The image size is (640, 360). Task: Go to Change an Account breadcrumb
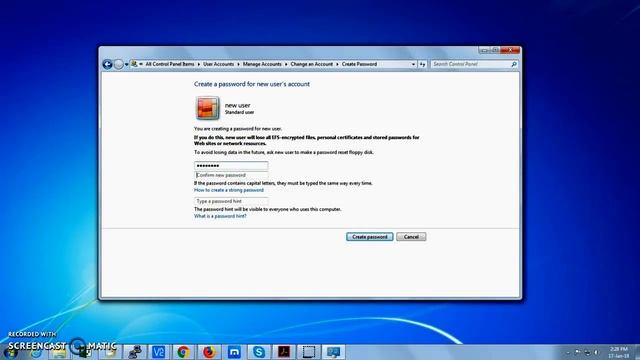tap(311, 64)
